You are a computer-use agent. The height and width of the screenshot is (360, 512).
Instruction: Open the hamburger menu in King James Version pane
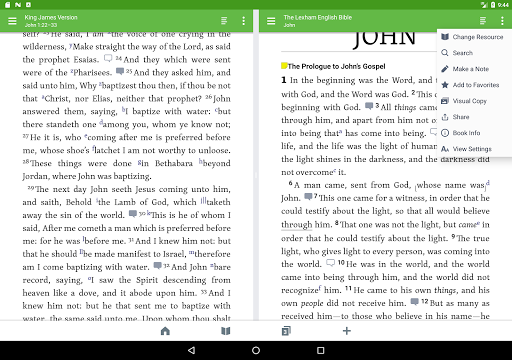tap(12, 21)
